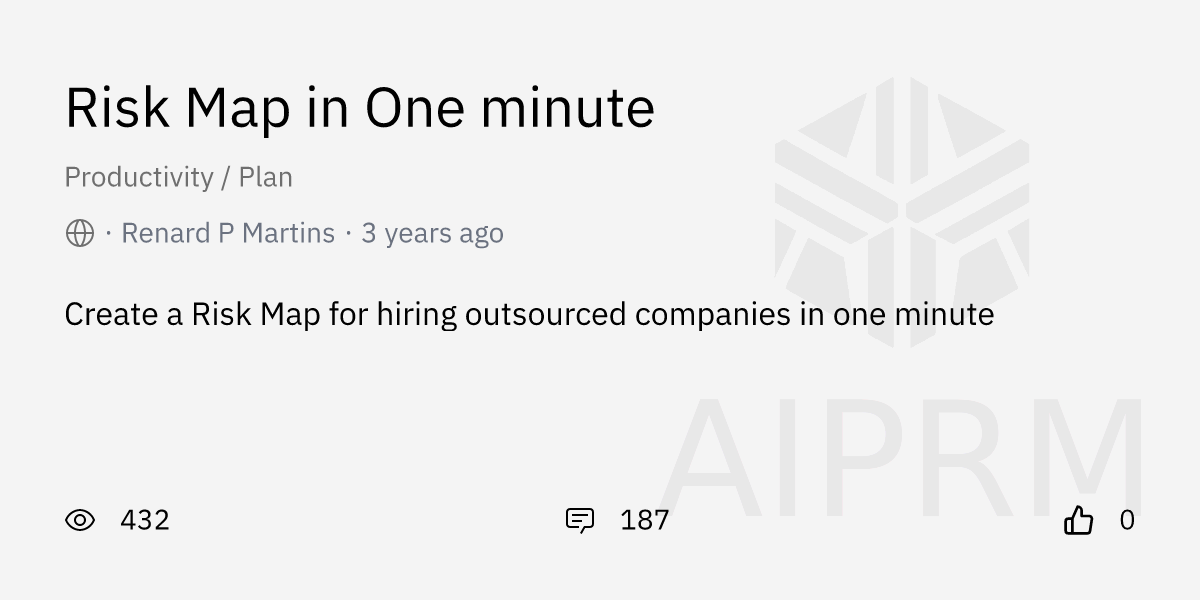The height and width of the screenshot is (600, 1200).
Task: Select the Productivity category label
Action: coord(139,177)
